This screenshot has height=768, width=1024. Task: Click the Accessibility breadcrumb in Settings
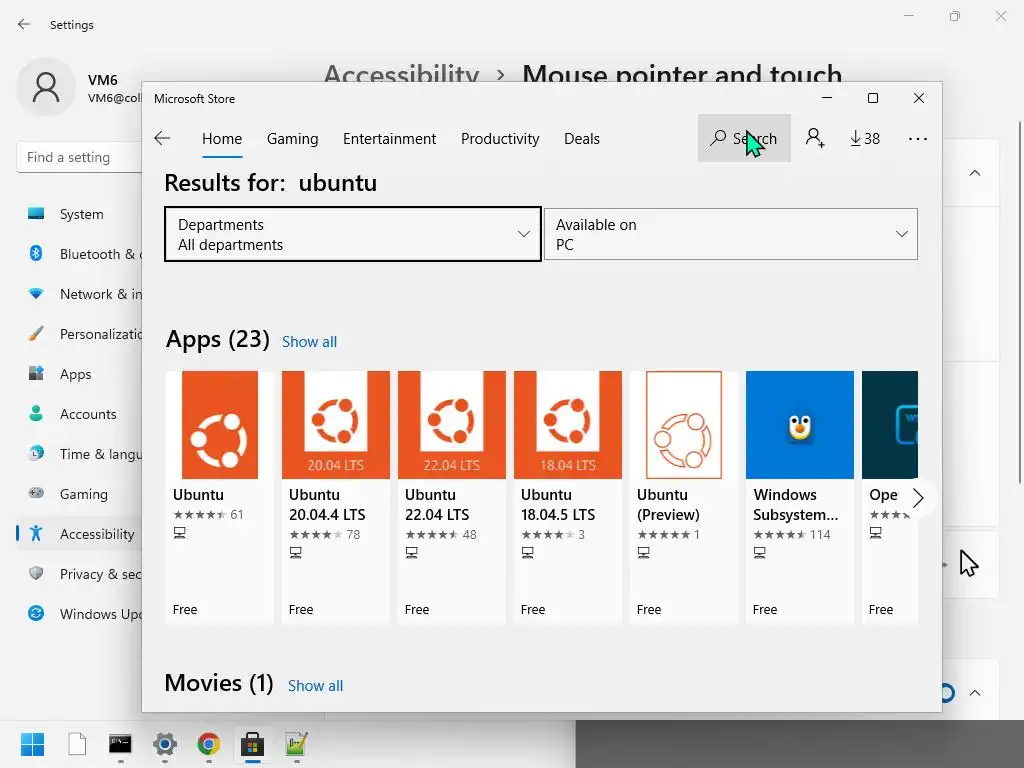pyautogui.click(x=402, y=74)
